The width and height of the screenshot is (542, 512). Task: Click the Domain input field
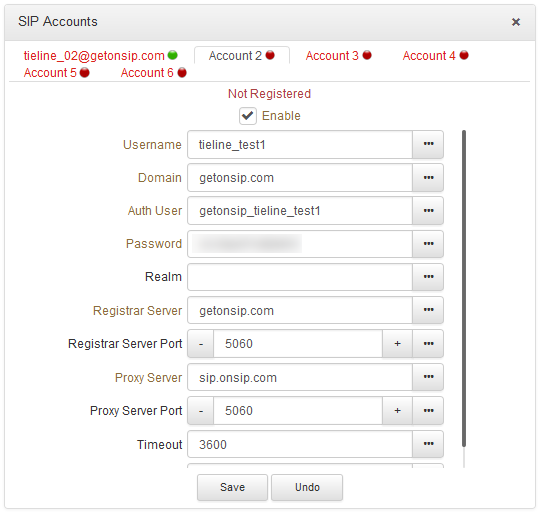click(x=300, y=178)
